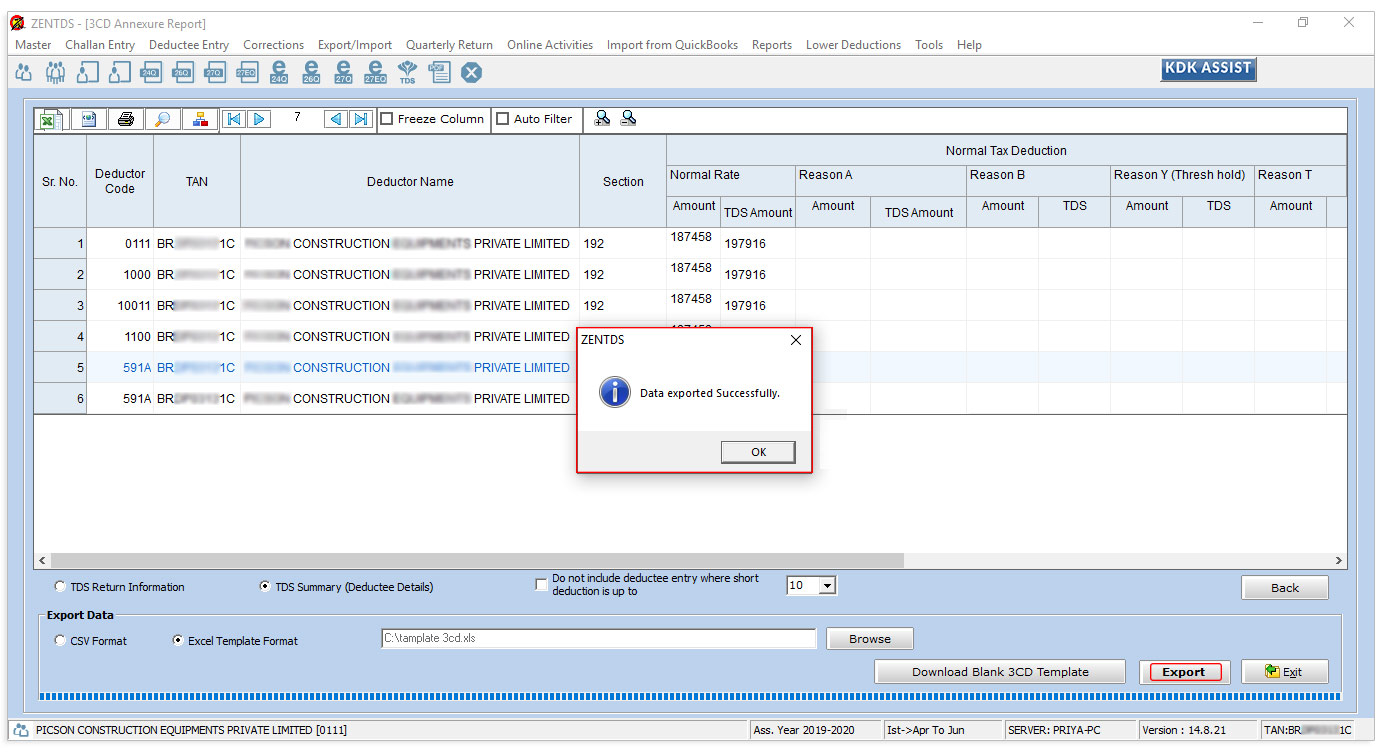
Task: Jump to the first record with the navigation arrow
Action: pos(234,119)
